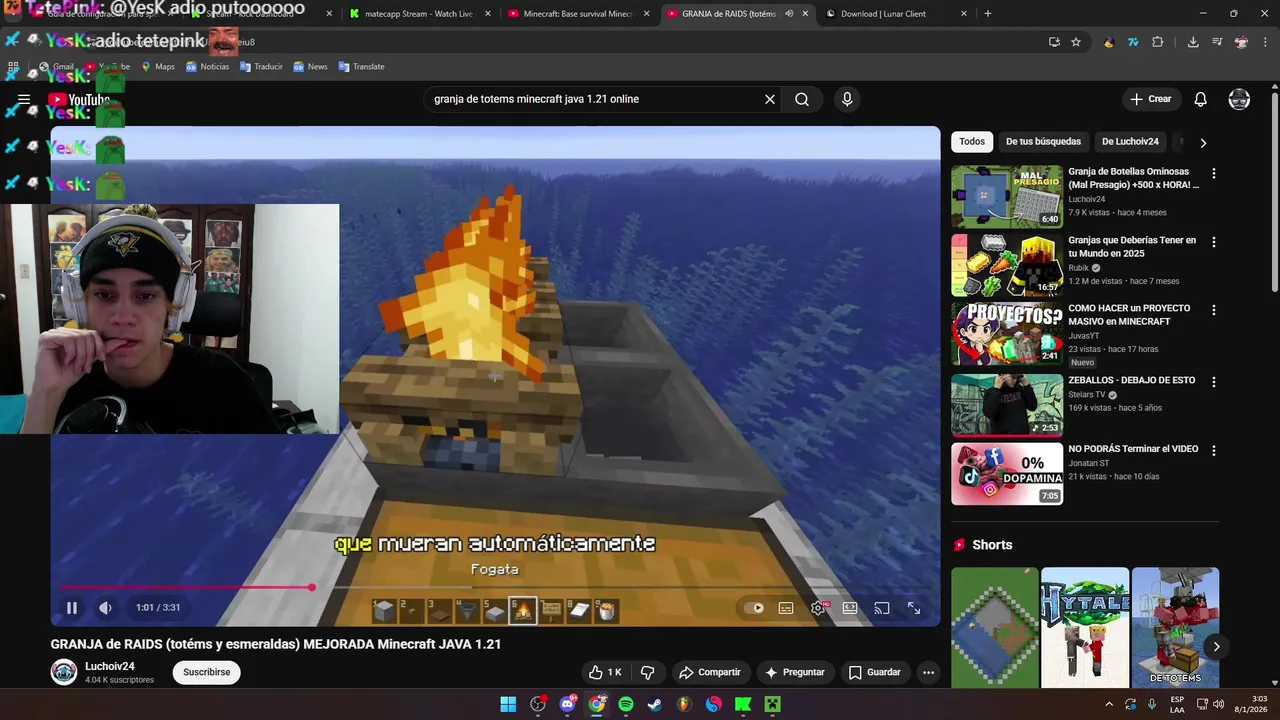
Task: Open options for ZEBALLOS video
Action: click(1214, 382)
